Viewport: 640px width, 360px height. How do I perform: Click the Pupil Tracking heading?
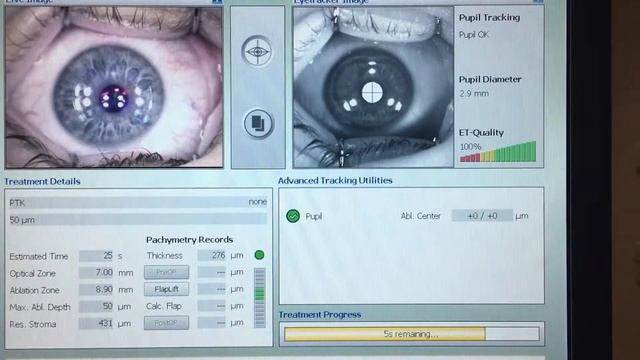click(x=489, y=18)
